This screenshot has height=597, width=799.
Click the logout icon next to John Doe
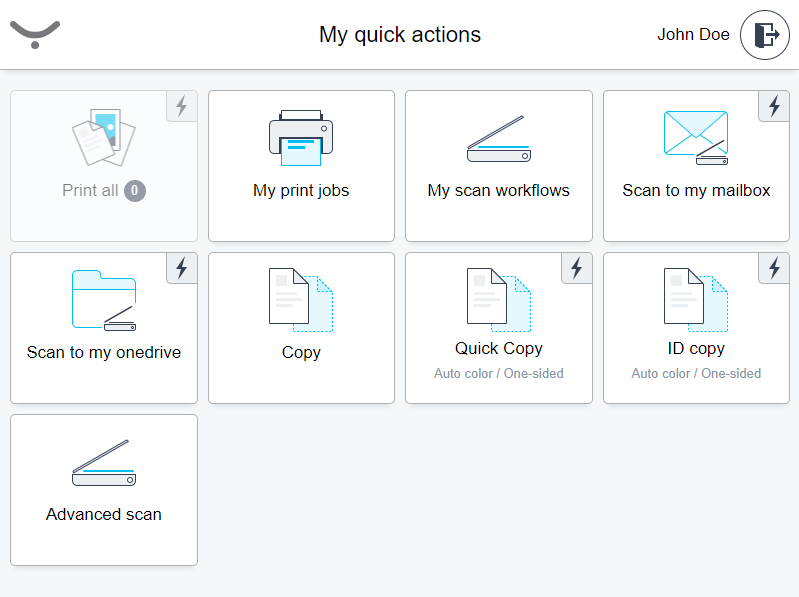pos(765,35)
